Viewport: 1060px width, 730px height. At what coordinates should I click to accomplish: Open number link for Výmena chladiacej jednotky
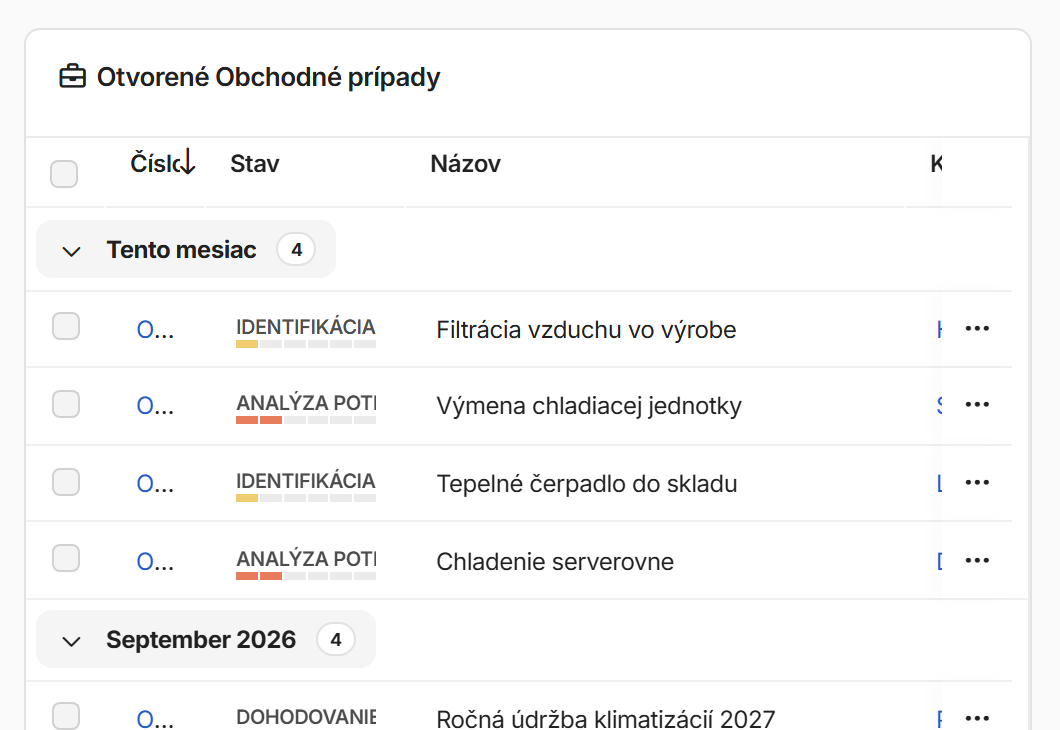155,406
